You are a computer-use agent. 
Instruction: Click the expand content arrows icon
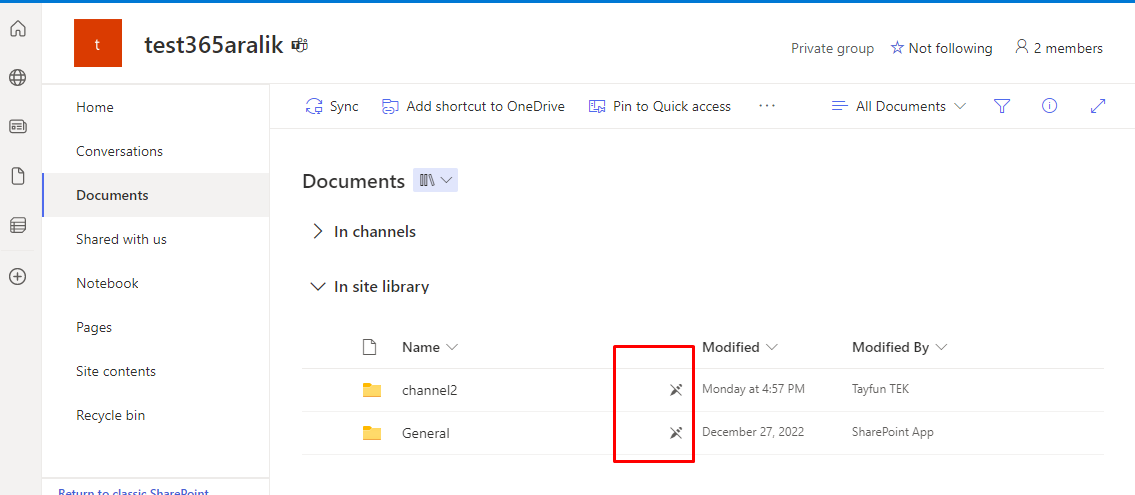(1097, 106)
